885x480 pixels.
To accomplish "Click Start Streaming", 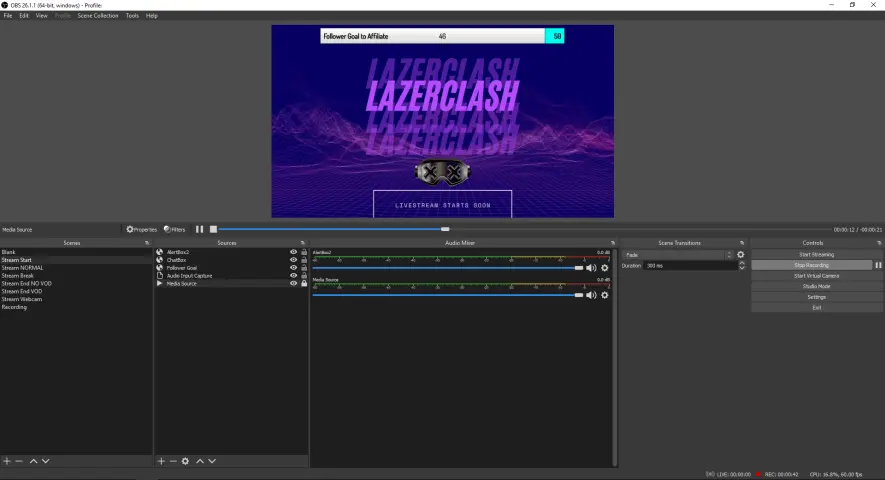I will [816, 255].
